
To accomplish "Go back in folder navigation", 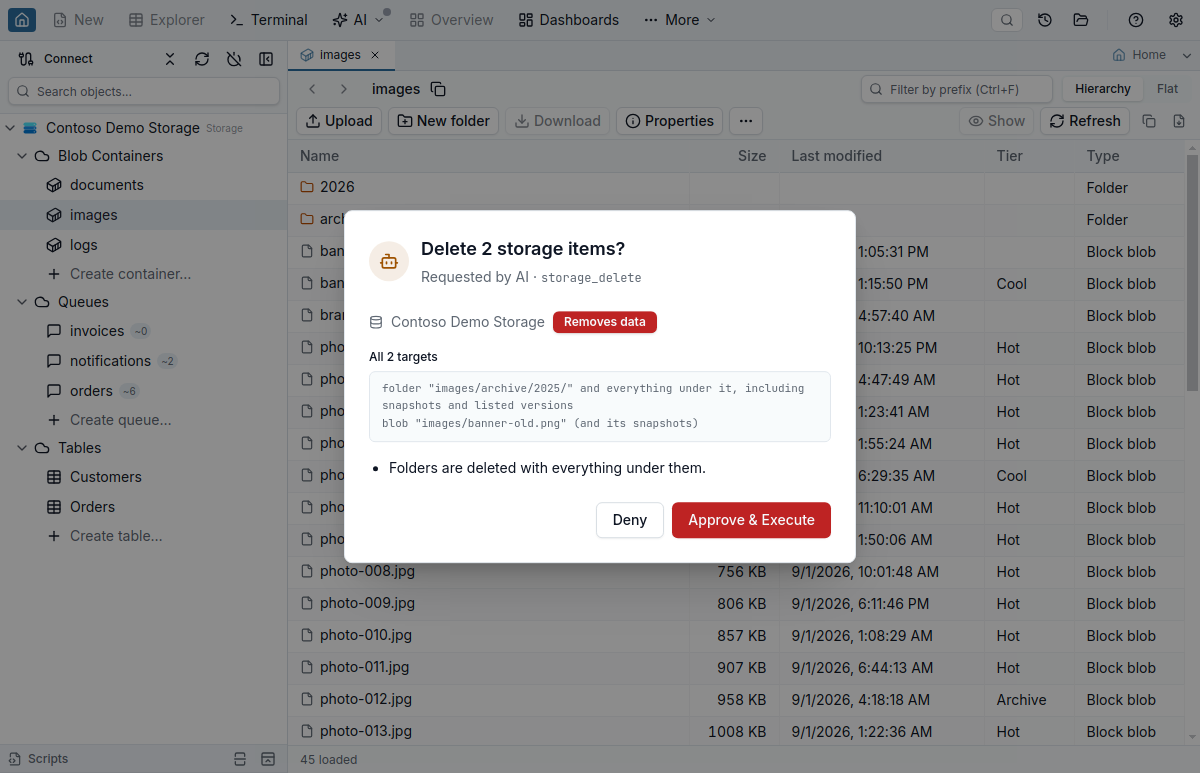I will pos(313,89).
